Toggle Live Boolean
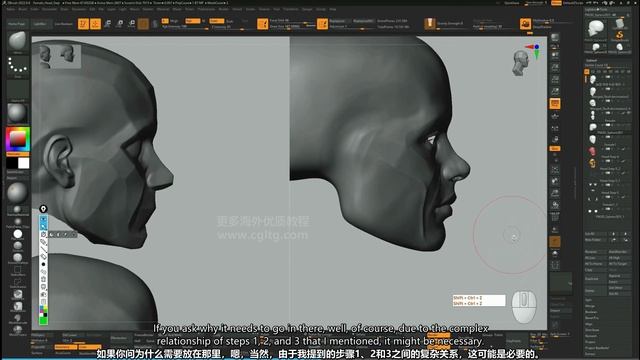640x360 pixels. pyautogui.click(x=63, y=24)
